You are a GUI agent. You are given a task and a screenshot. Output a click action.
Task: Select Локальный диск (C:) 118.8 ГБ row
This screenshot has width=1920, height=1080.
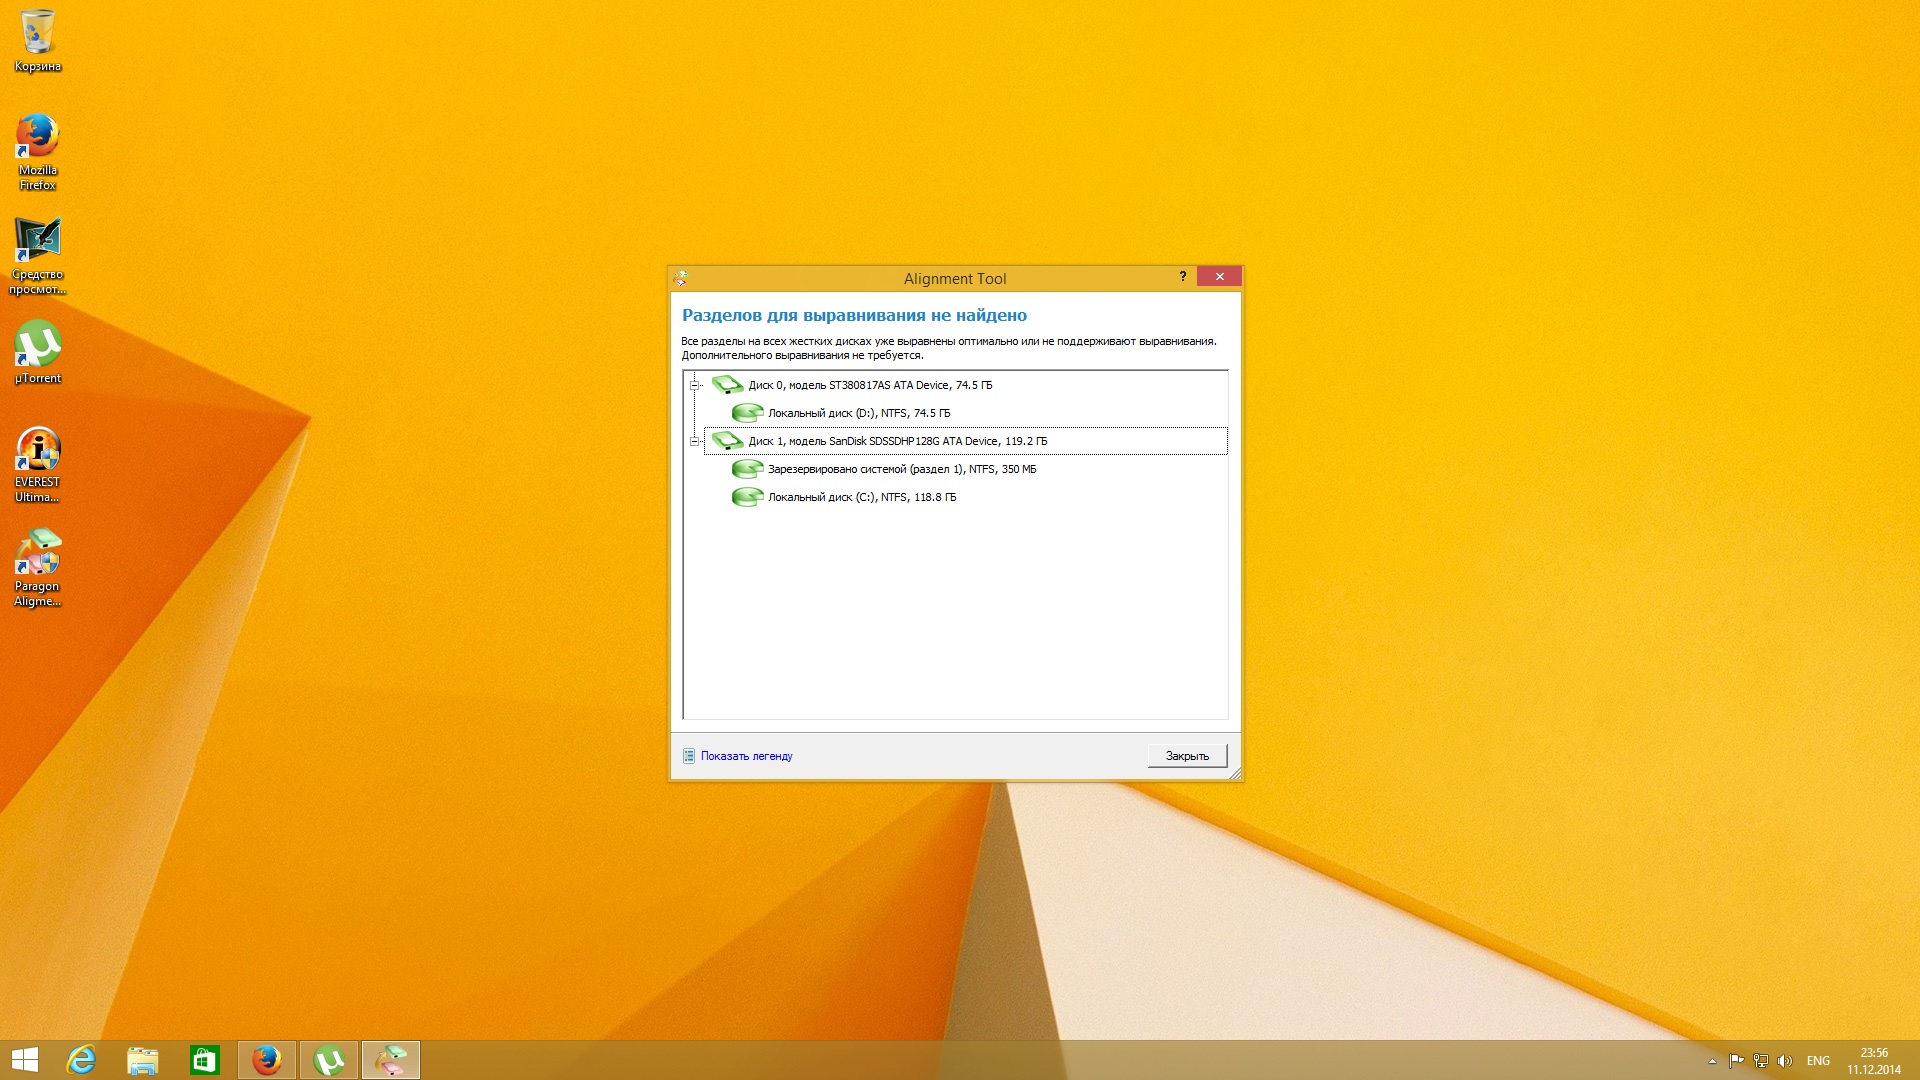[862, 497]
